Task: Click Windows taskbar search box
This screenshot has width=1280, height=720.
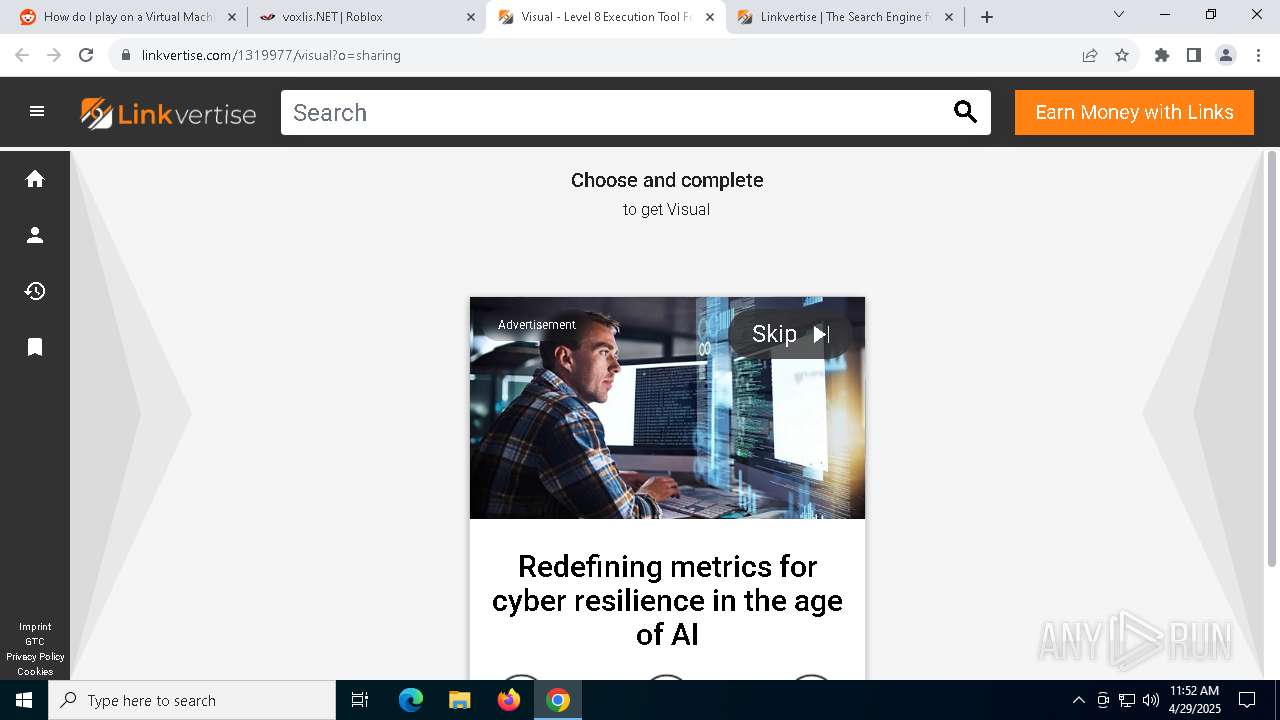Action: tap(192, 700)
